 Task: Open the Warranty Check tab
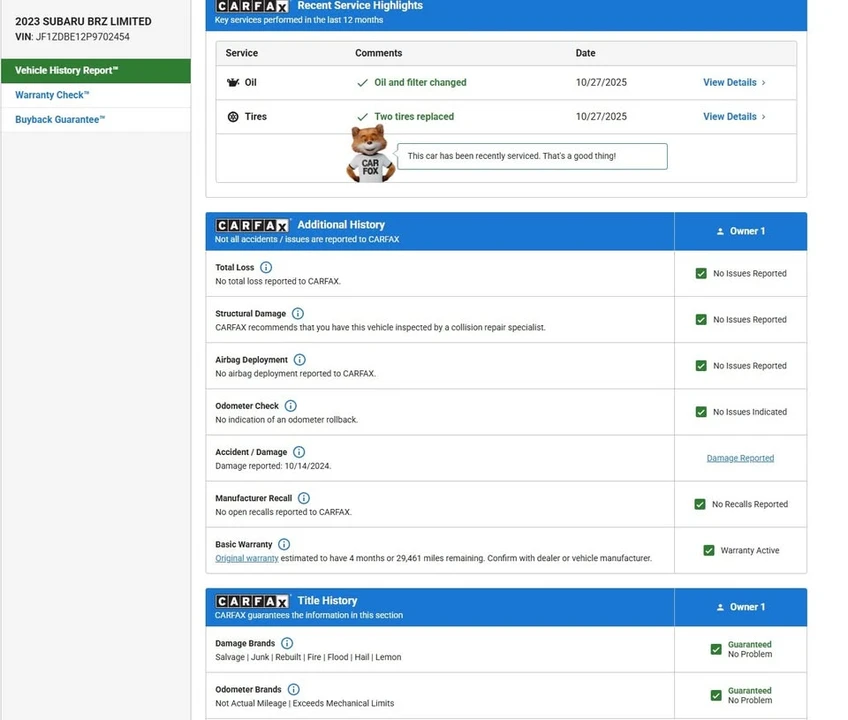pos(96,95)
